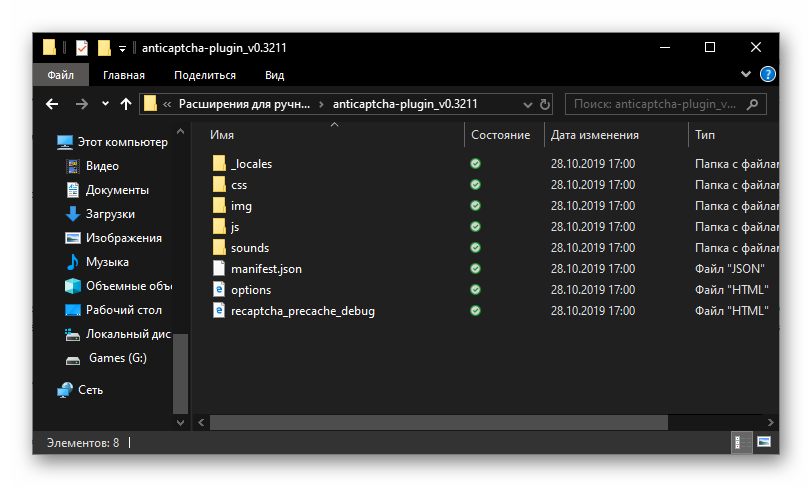Click the Properties icon in title bar
The height and width of the screenshot is (487, 812).
[x=82, y=47]
